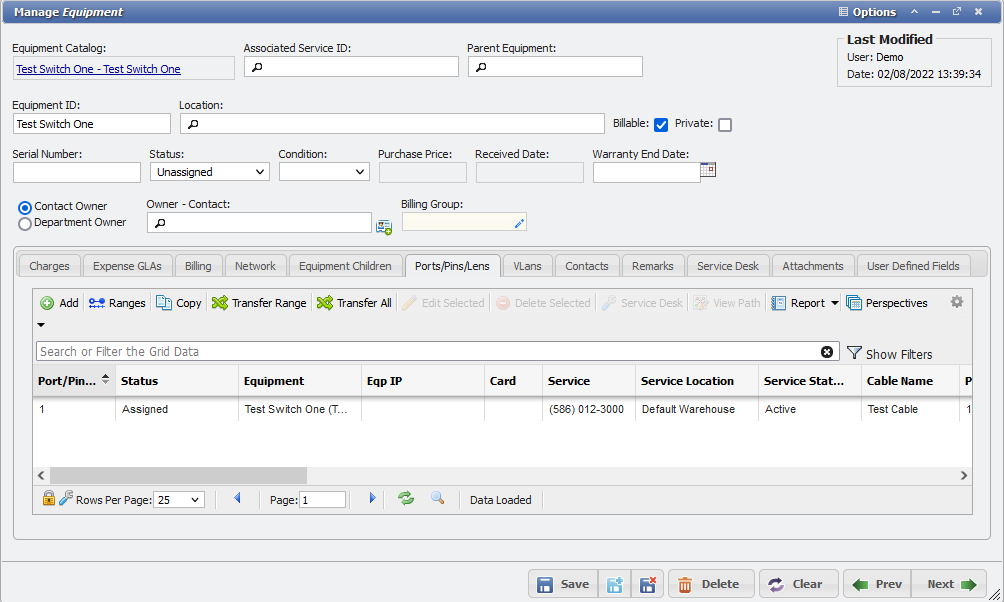Uncheck the Billable checkbox
Image resolution: width=1004 pixels, height=602 pixels.
click(661, 125)
